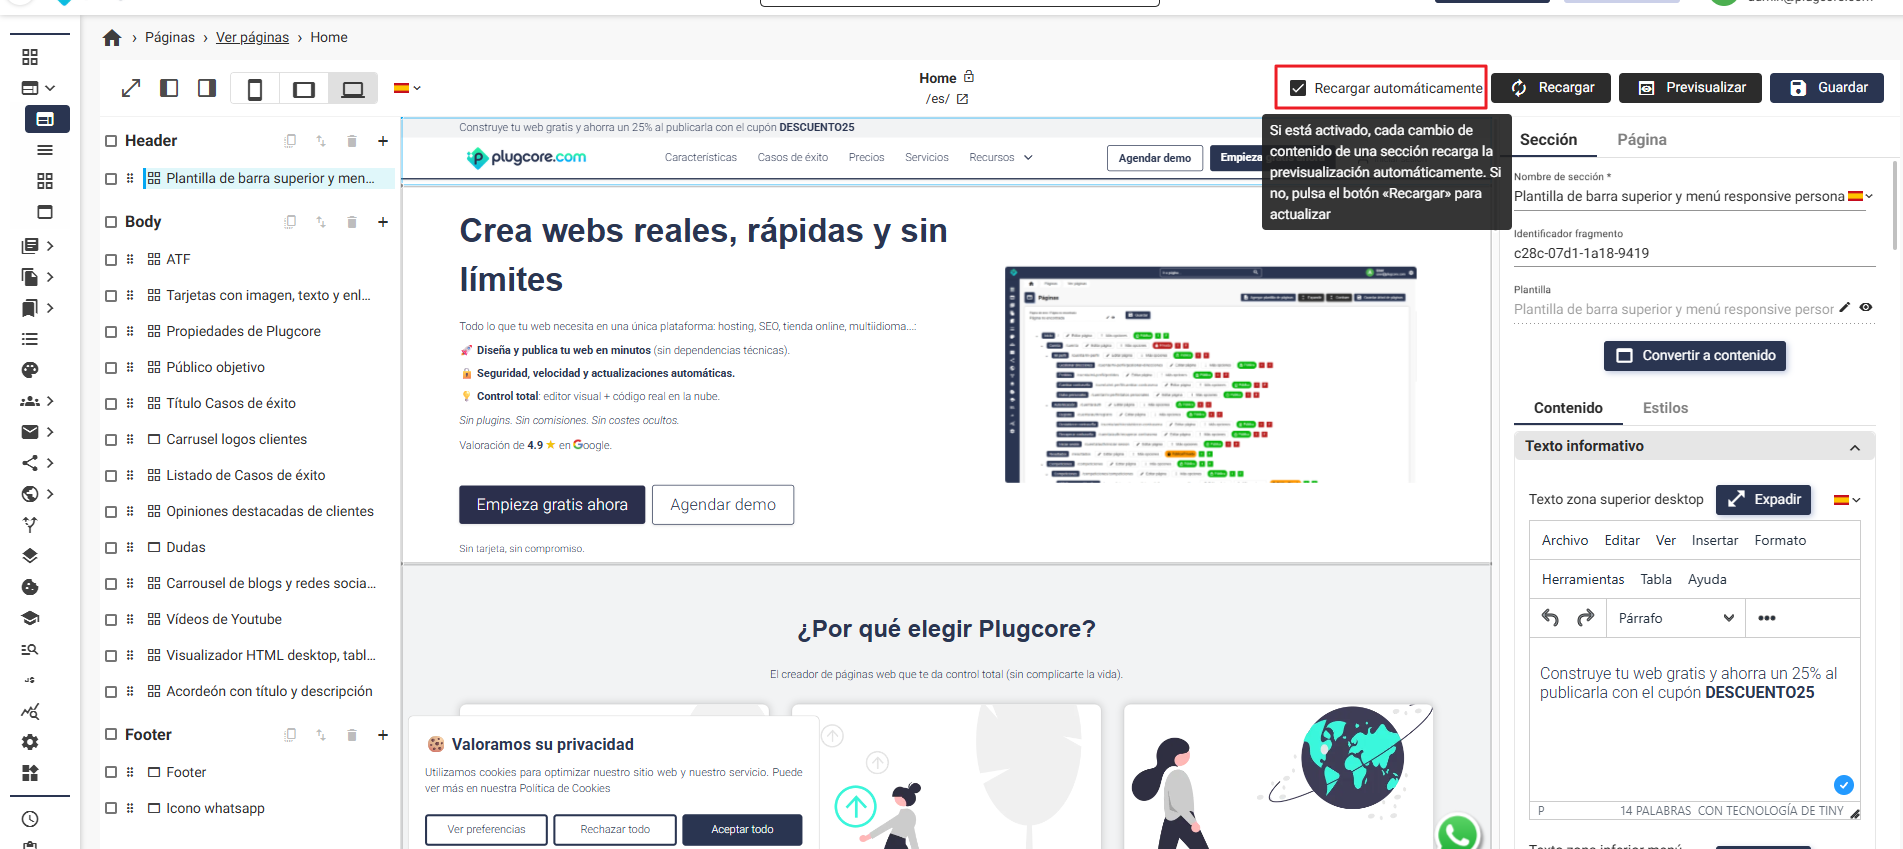Check the ATF section checkbox
1903x849 pixels.
[x=111, y=260]
